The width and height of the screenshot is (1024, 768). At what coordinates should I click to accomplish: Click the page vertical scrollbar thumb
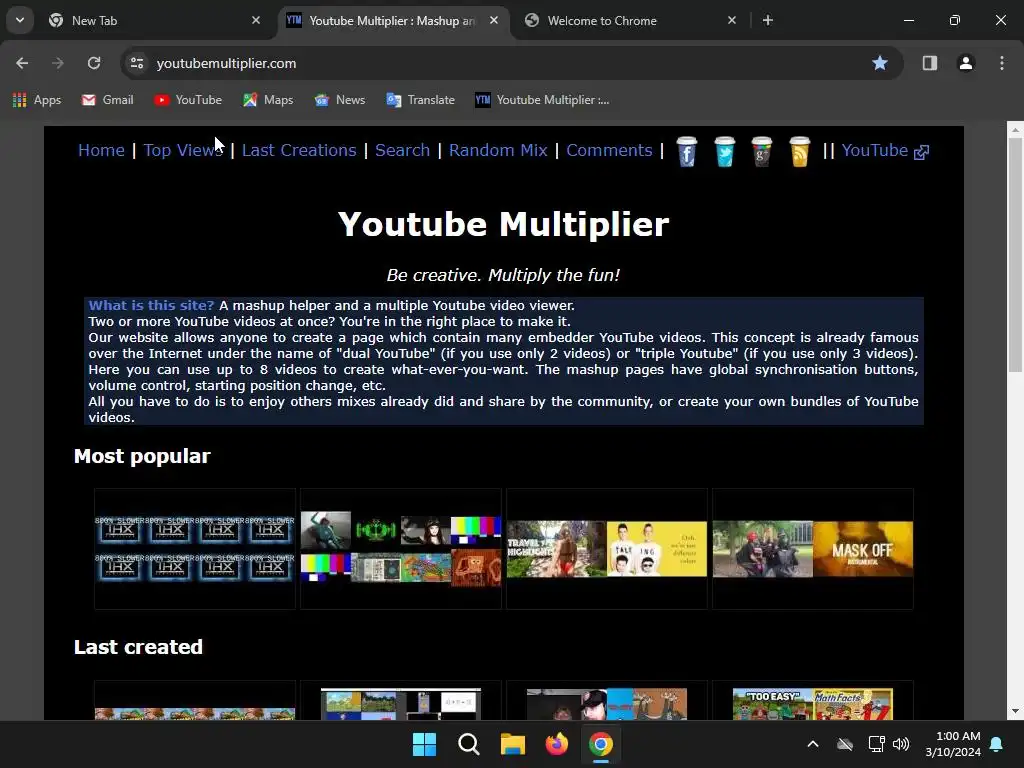coord(1015,255)
